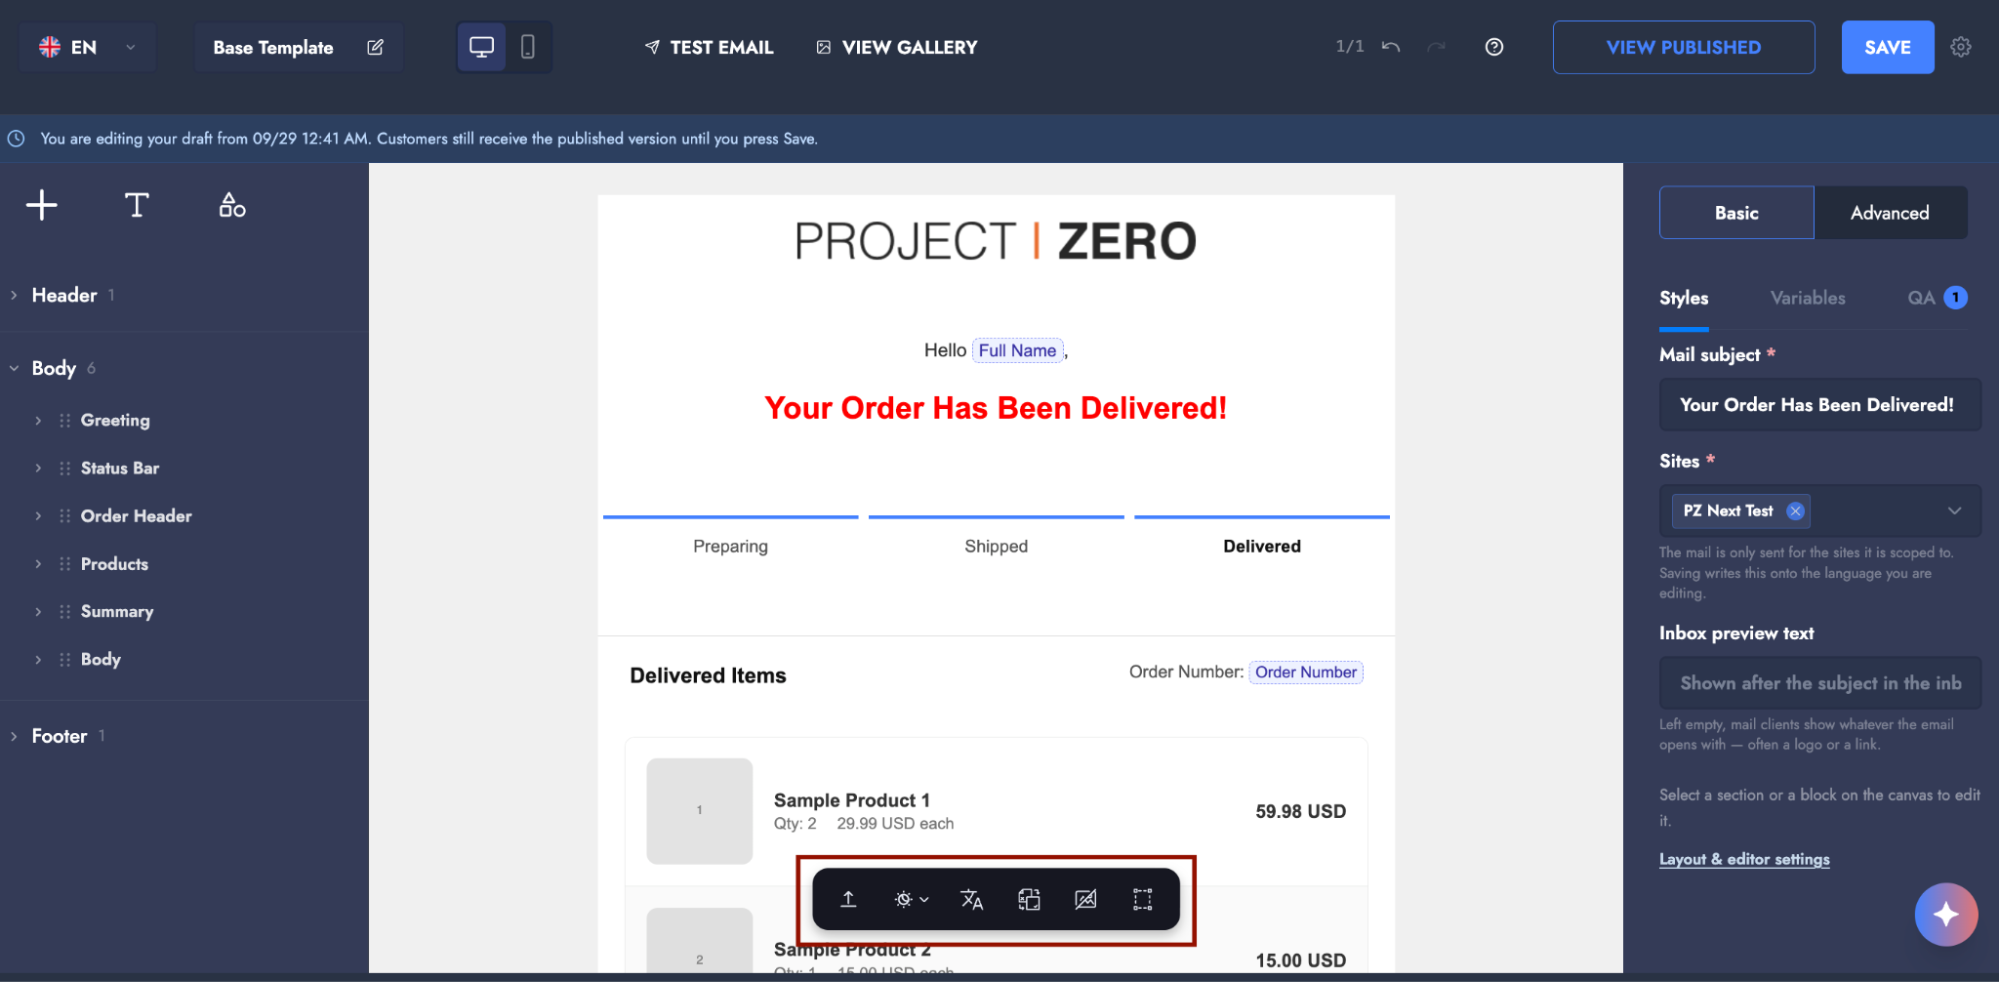Expand the Header section
The height and width of the screenshot is (982, 1999).
pos(14,295)
